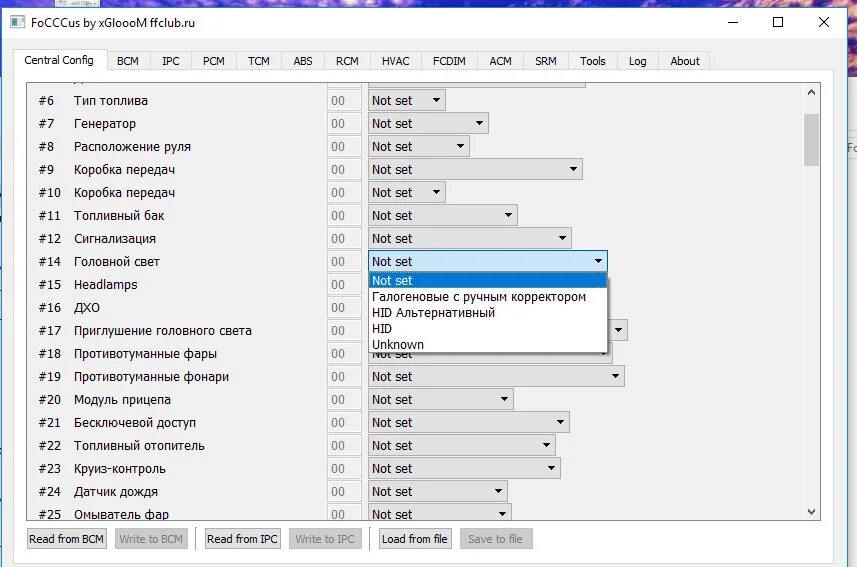The image size is (857, 567).
Task: Click the Read from BCM button
Action: [66, 539]
